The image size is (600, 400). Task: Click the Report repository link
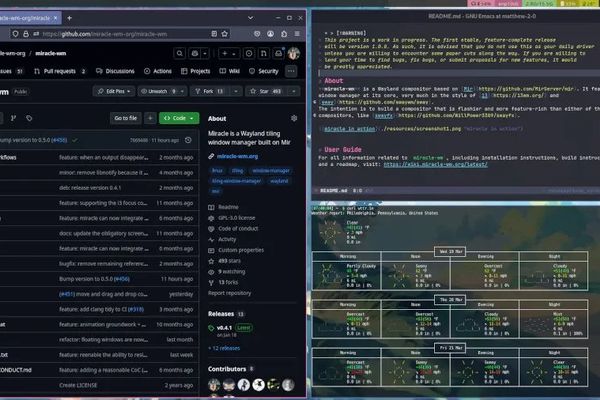click(x=230, y=293)
